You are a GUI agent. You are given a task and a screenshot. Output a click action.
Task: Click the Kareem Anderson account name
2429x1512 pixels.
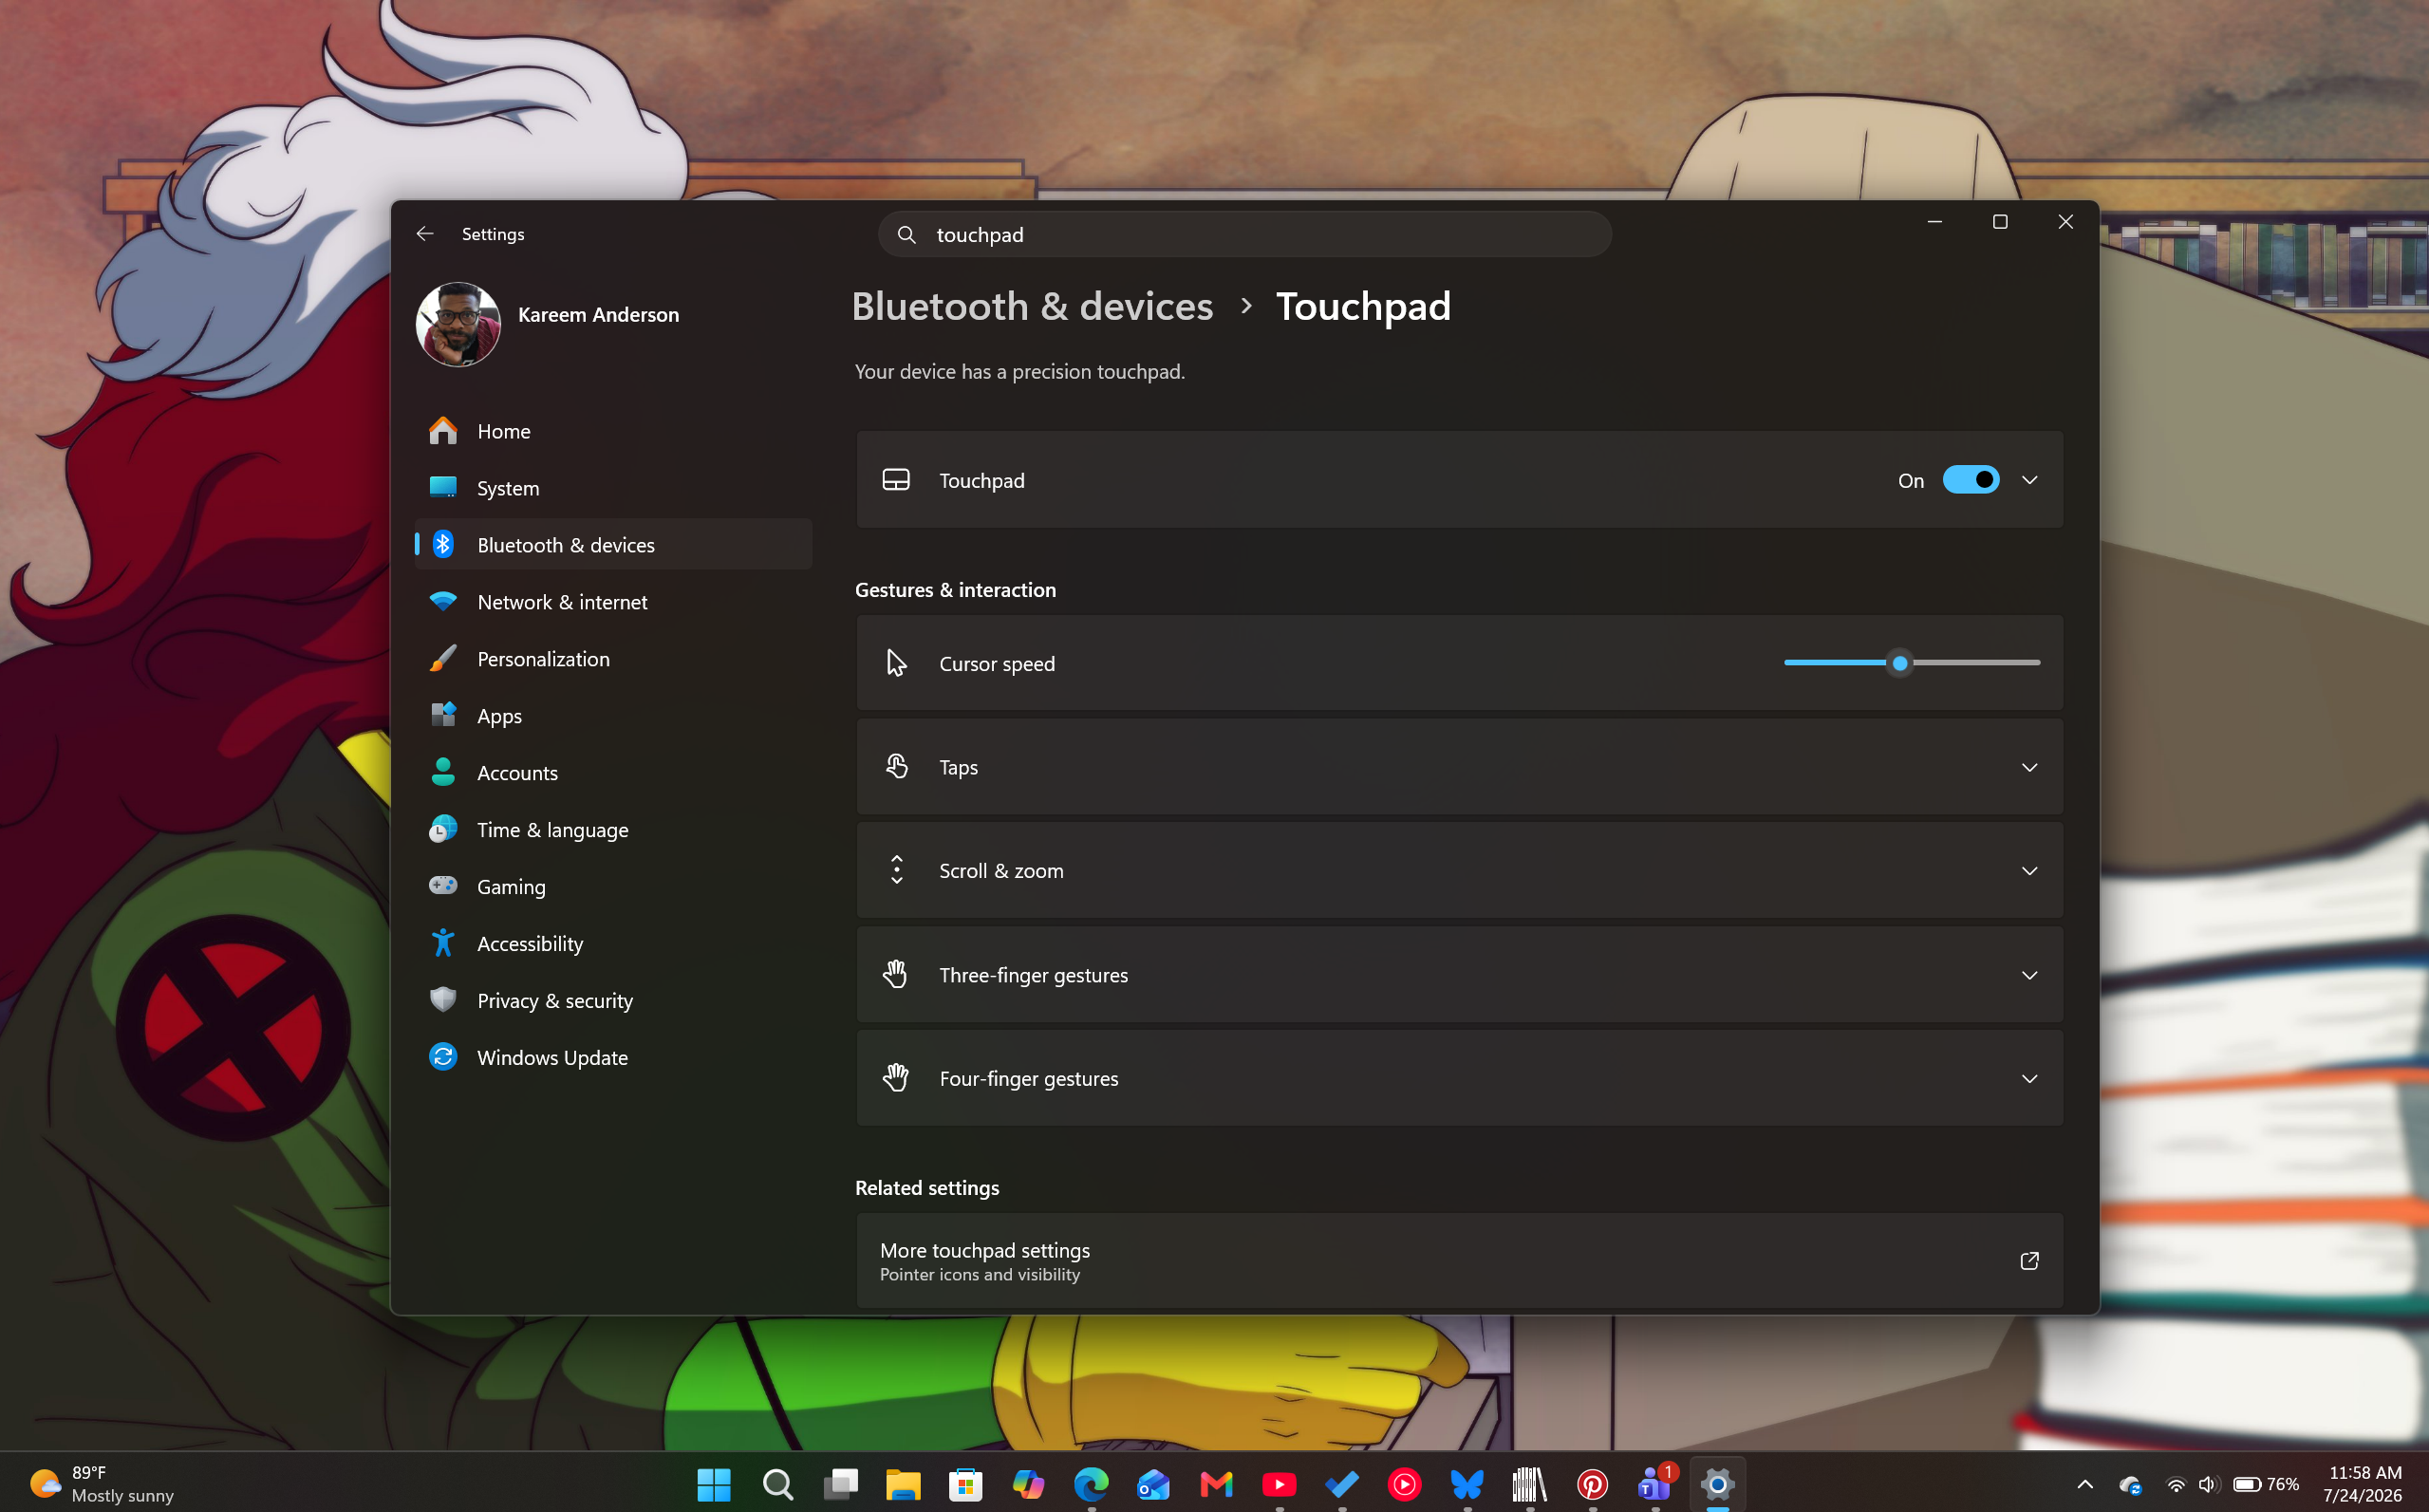coord(598,315)
